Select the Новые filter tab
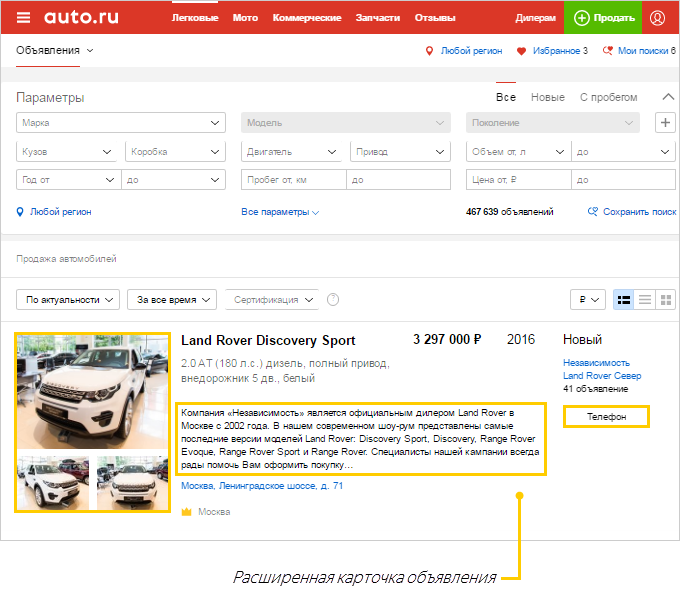680x597 pixels. coord(547,97)
